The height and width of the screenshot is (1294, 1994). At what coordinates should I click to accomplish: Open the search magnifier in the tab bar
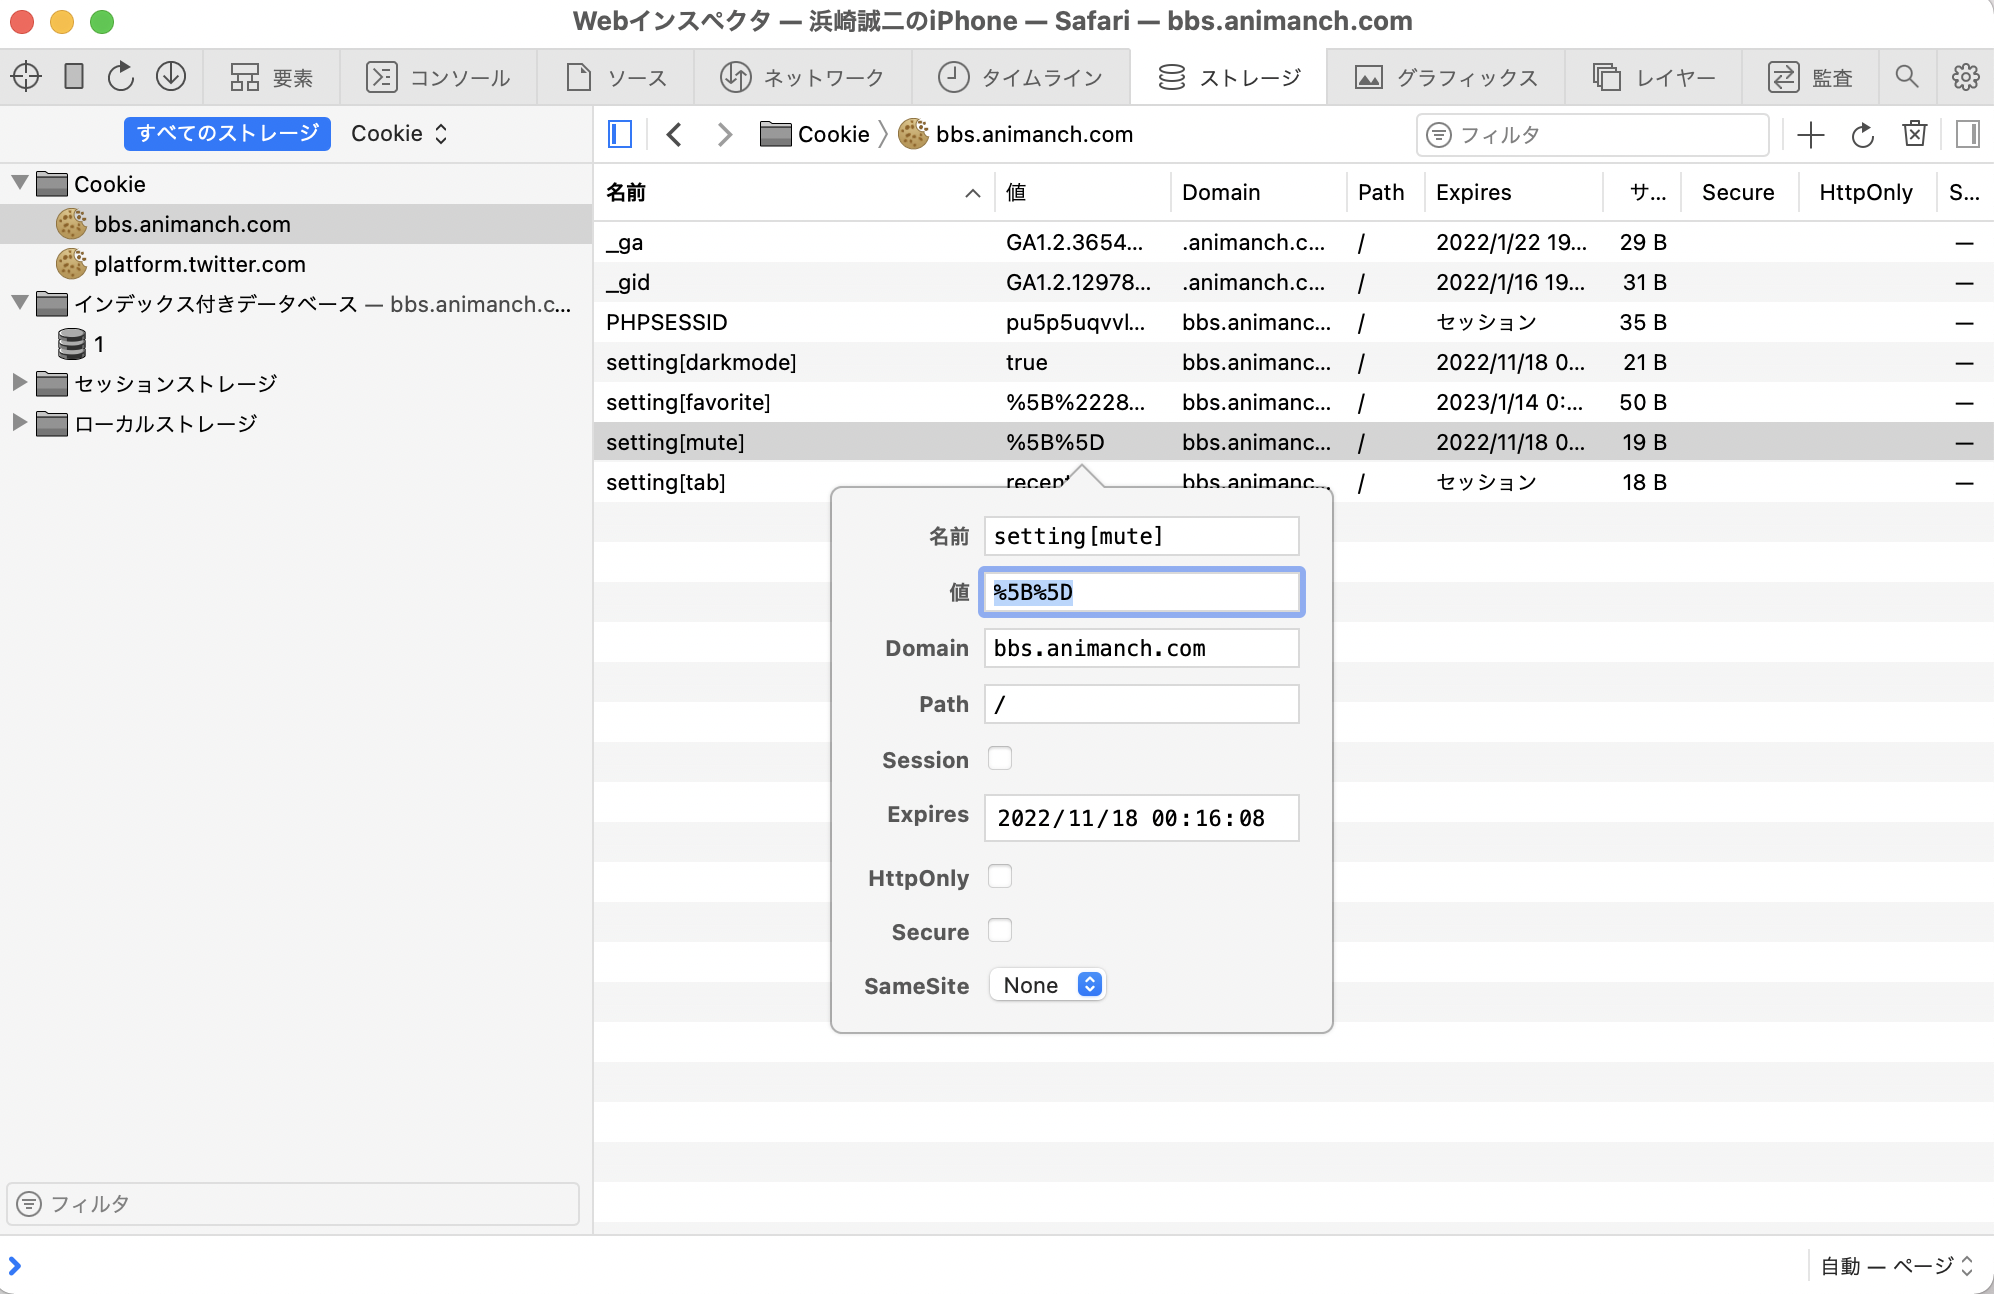coord(1907,77)
